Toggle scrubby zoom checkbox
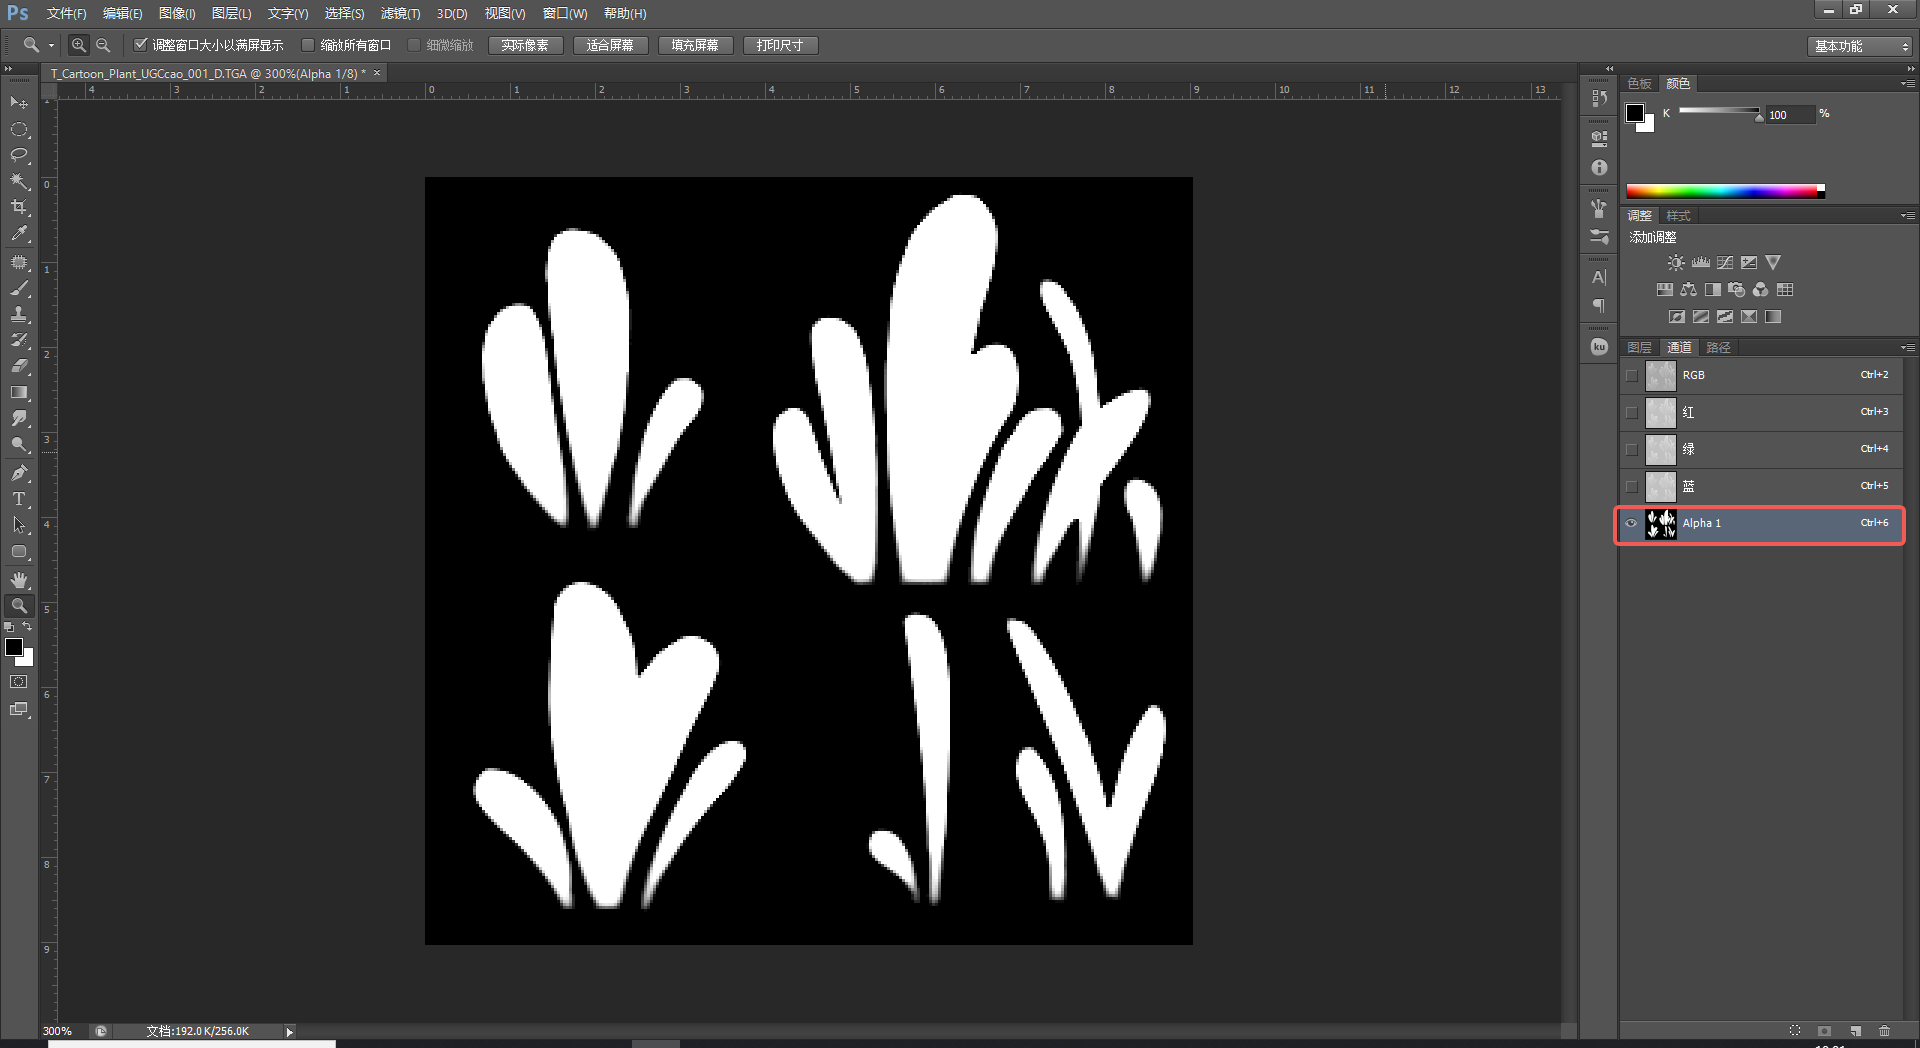 click(x=414, y=45)
